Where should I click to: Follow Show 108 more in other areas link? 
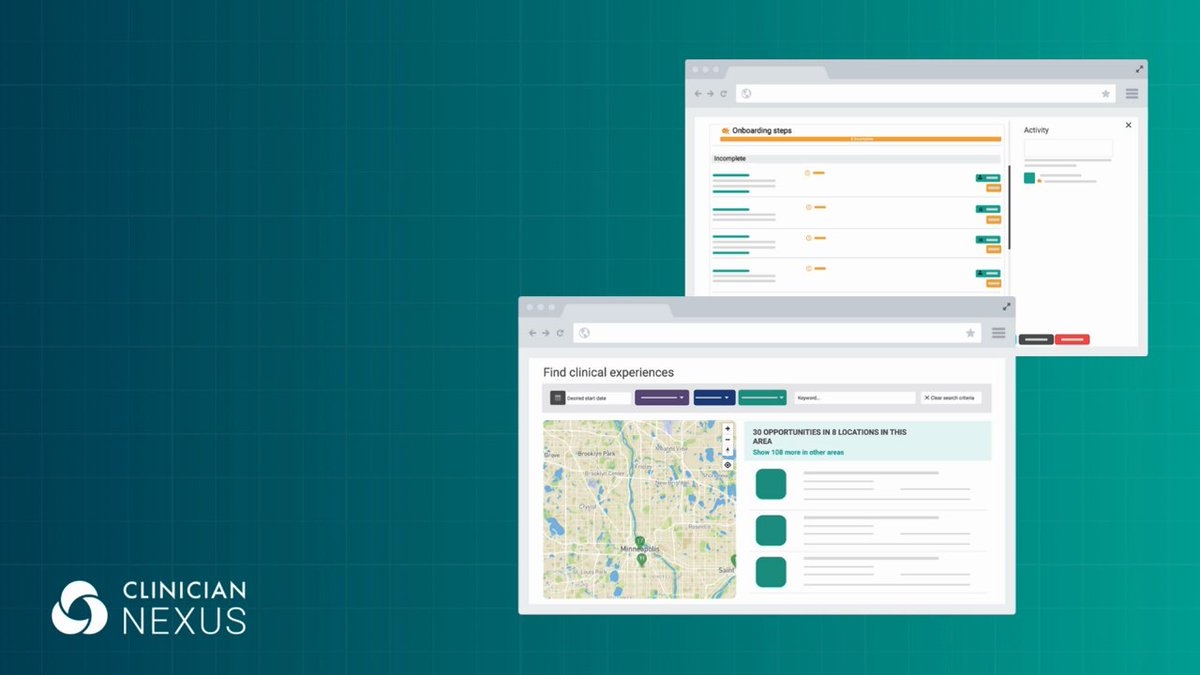coord(798,452)
